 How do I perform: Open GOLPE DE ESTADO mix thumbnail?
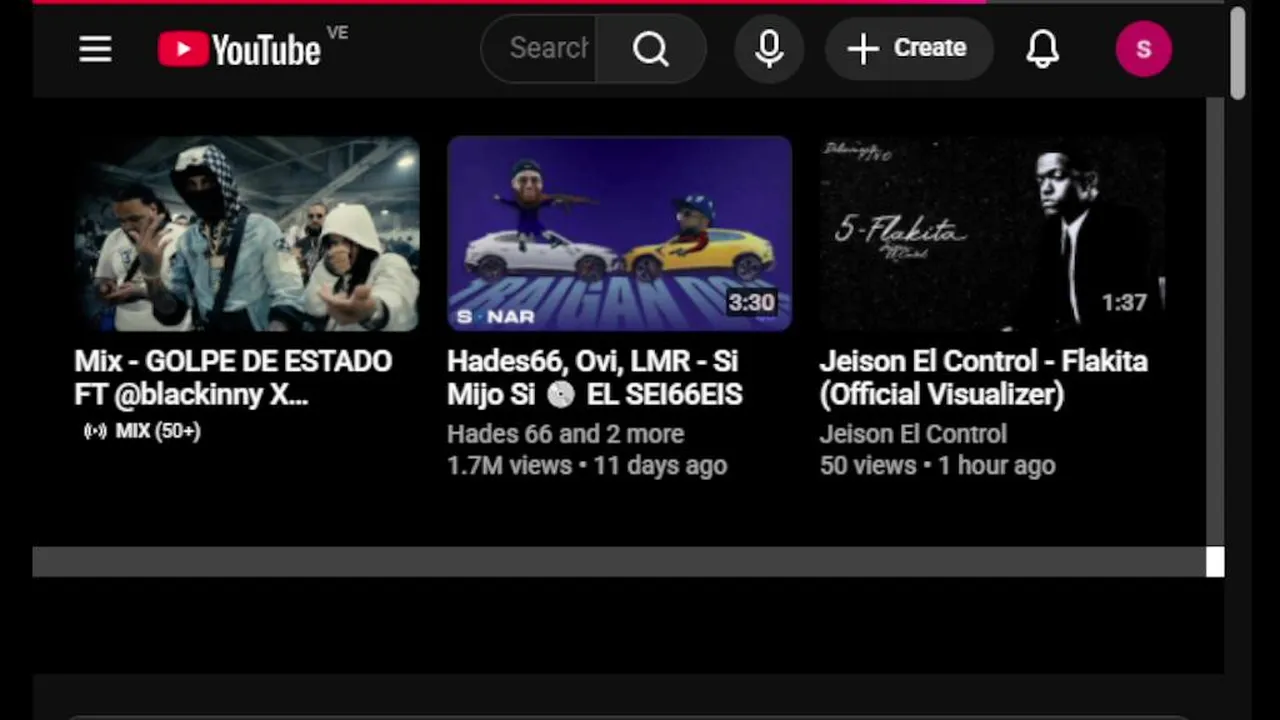click(x=247, y=233)
